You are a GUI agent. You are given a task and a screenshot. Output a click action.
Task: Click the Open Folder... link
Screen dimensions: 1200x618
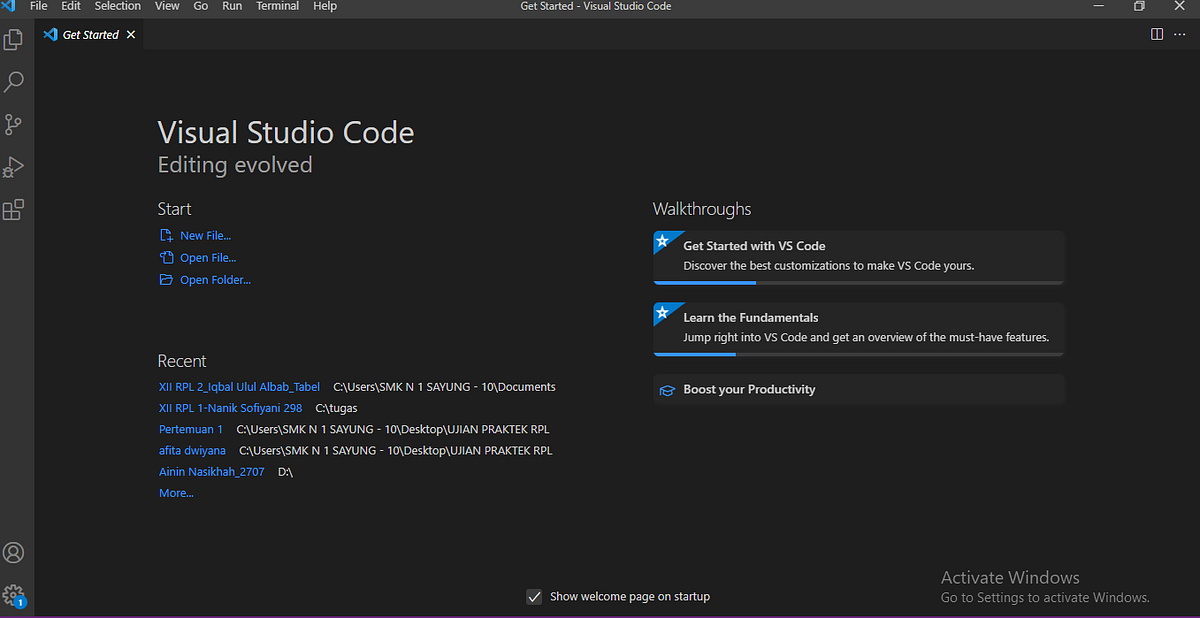click(215, 280)
